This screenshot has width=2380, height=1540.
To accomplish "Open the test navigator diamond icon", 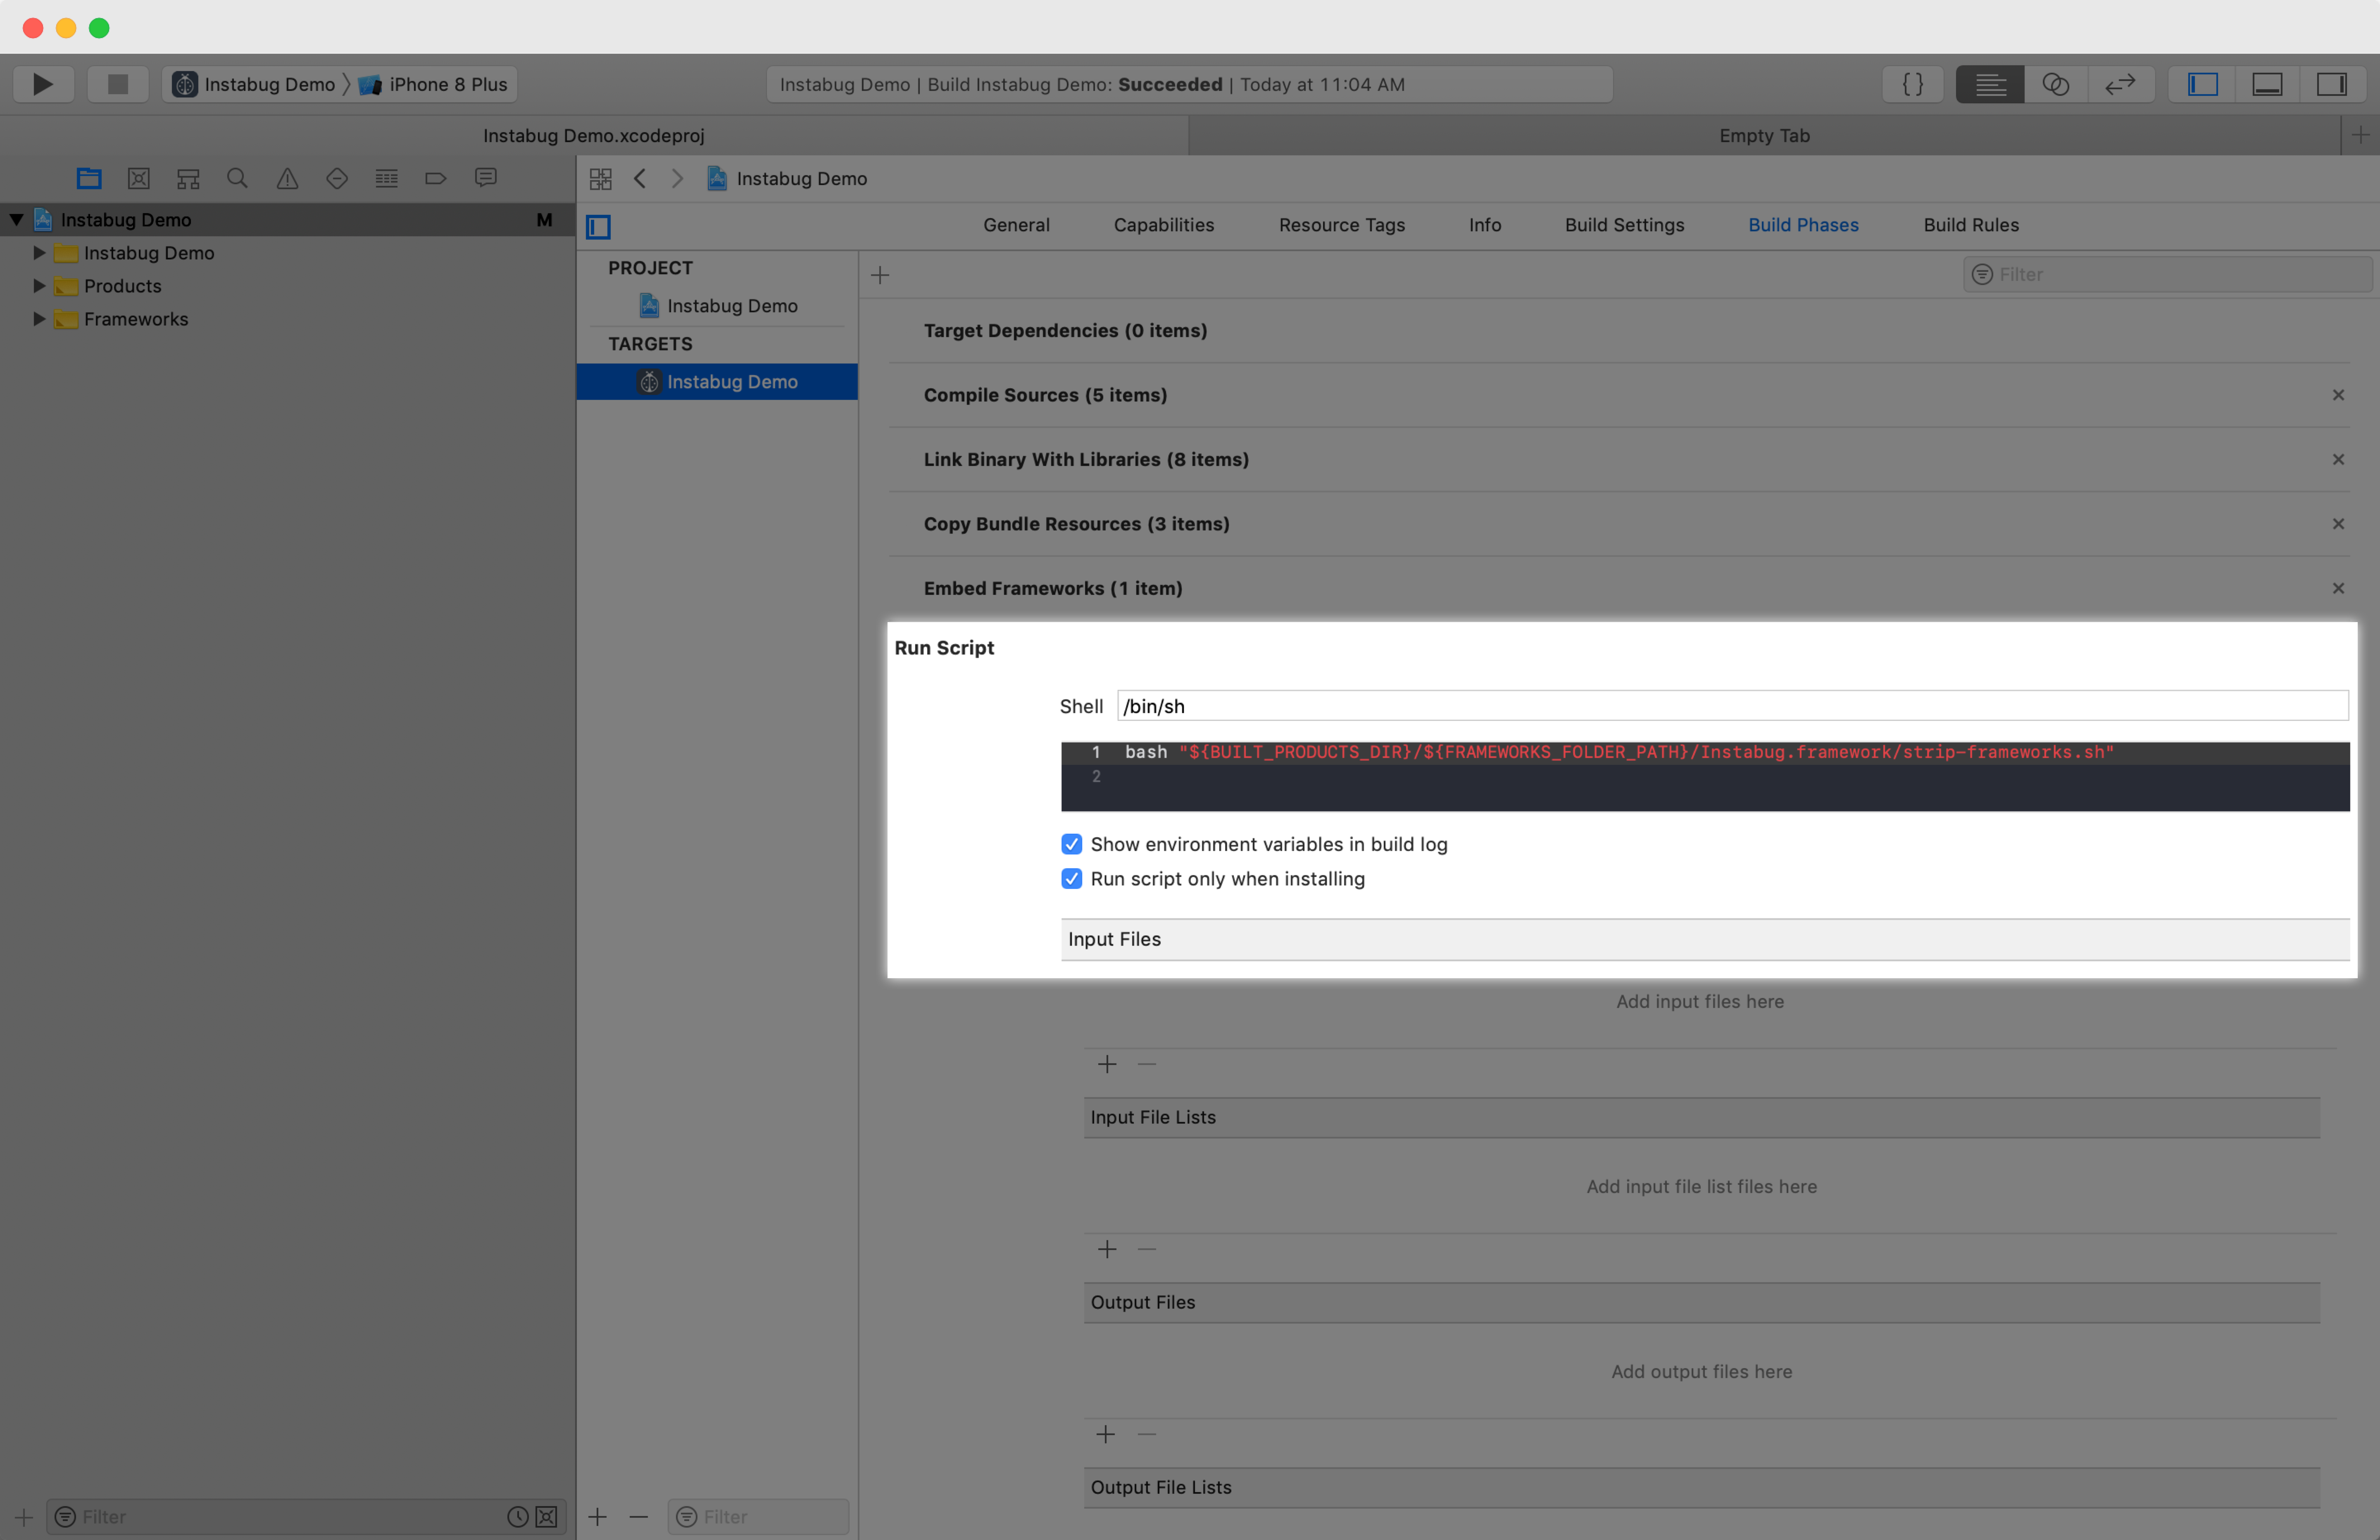I will [x=337, y=178].
